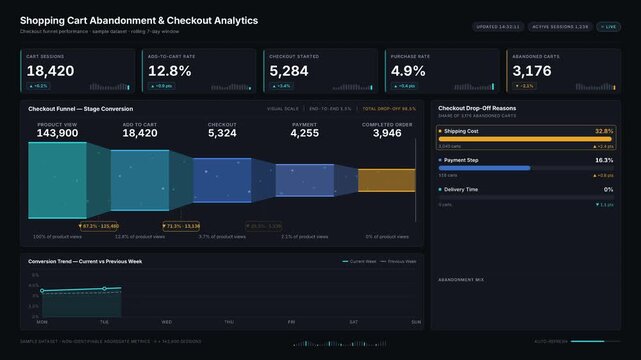Open the Cart Sessions 18,420 card
Viewport: 641px width, 360px height.
(x=78, y=71)
